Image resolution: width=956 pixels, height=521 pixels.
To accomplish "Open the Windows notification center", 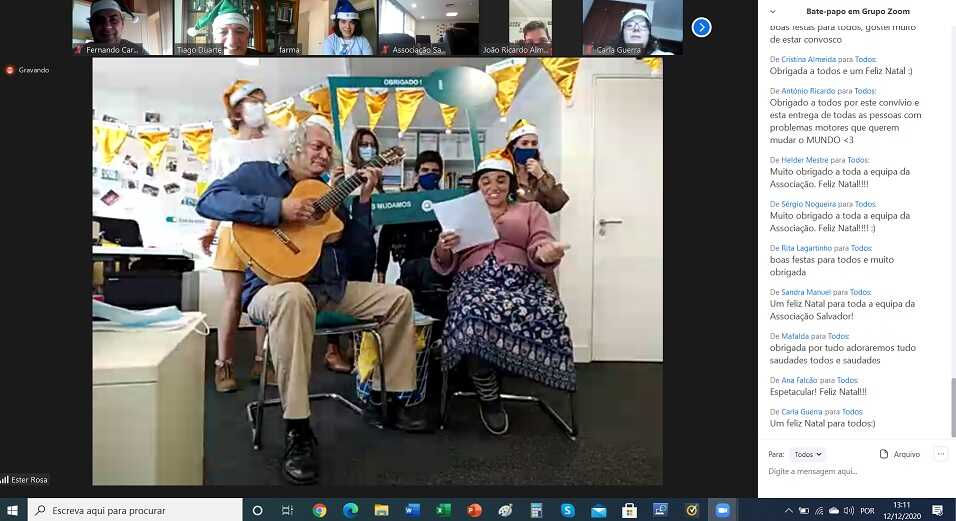I will (938, 510).
